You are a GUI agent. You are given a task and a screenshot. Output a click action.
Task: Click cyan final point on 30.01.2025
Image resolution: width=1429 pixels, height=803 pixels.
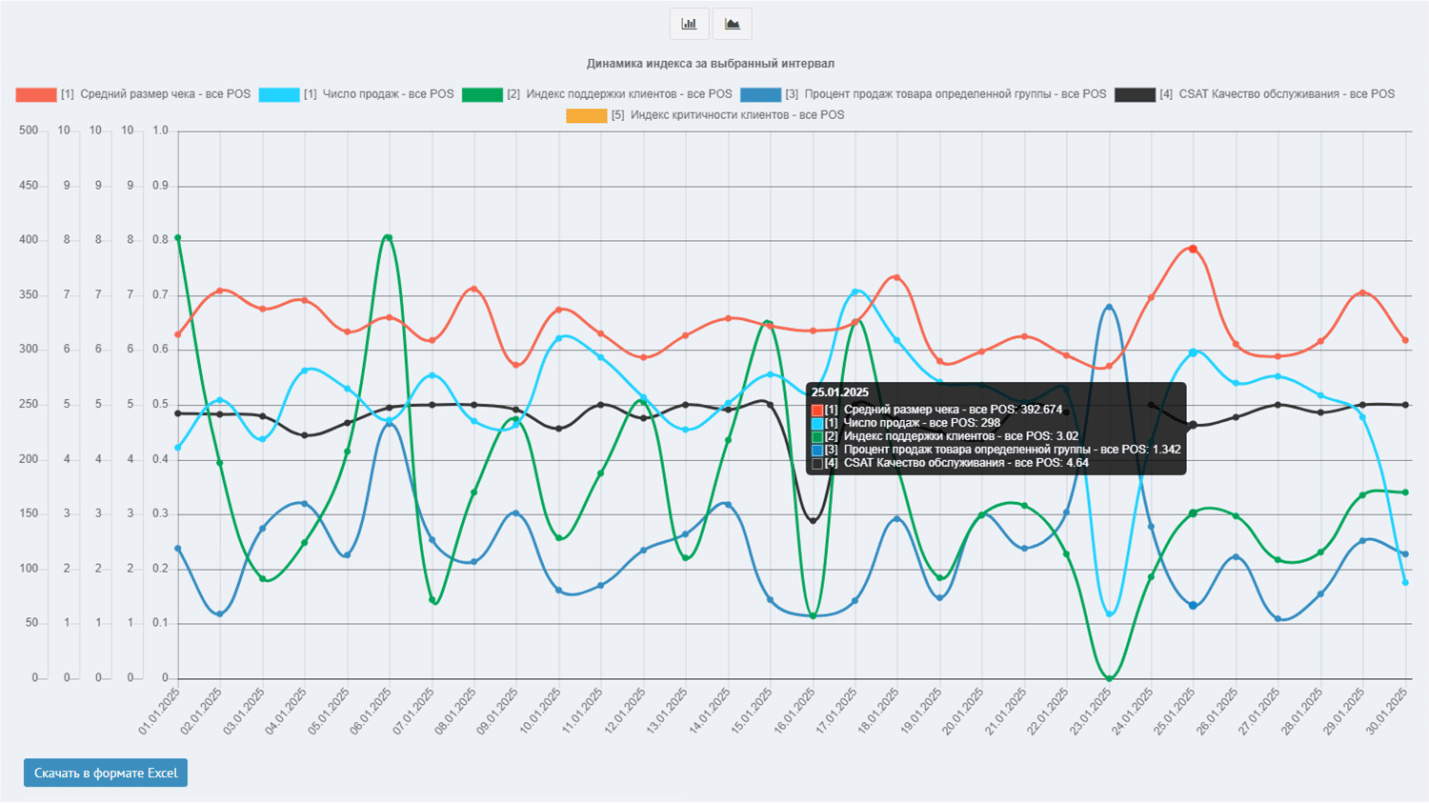1405,582
